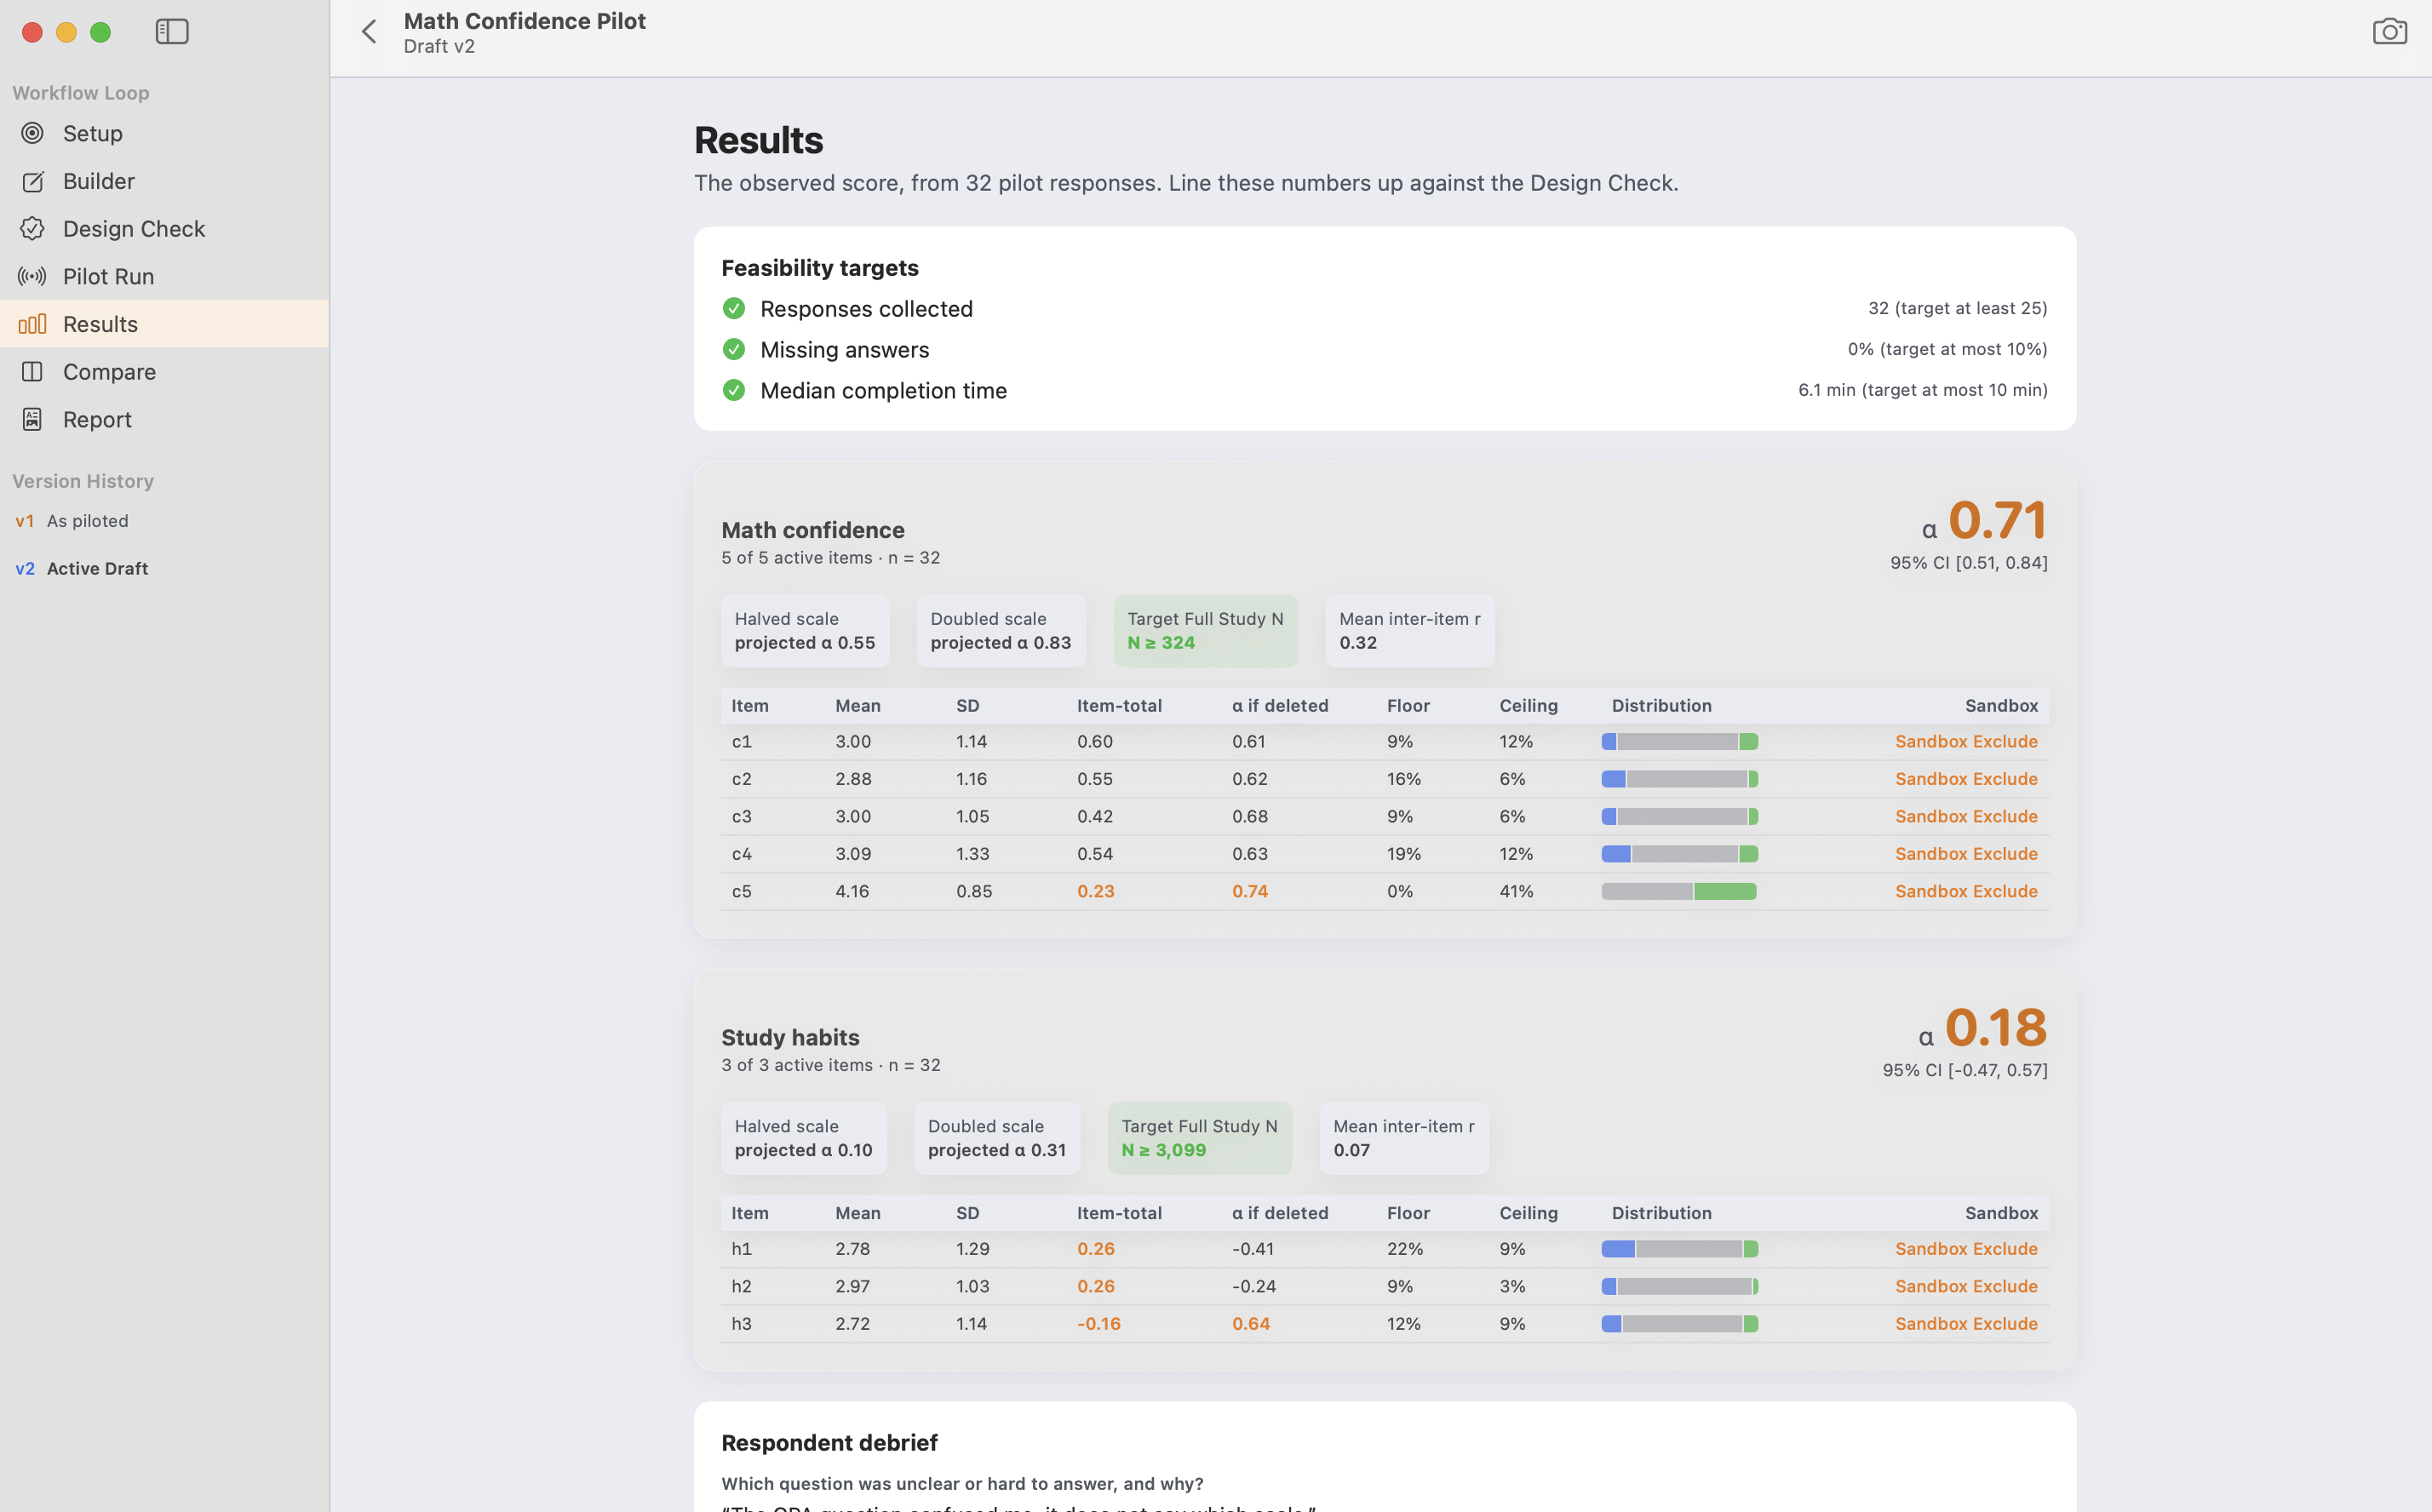
Task: Sandbox Exclude item c5
Action: [1965, 891]
